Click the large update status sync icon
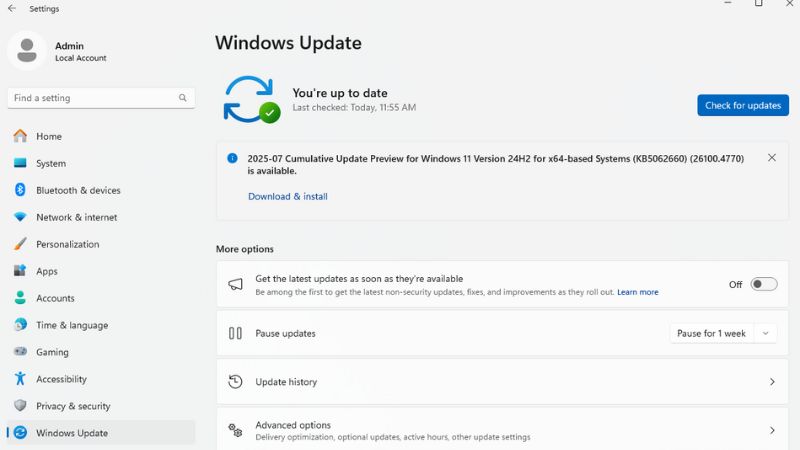The image size is (800, 450). tap(252, 99)
